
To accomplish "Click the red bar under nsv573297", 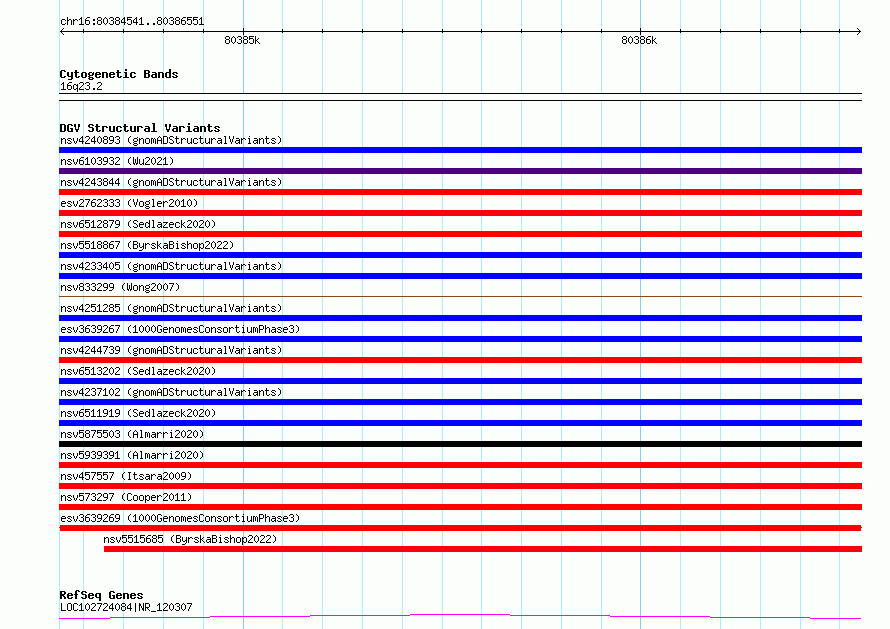I will (x=460, y=507).
